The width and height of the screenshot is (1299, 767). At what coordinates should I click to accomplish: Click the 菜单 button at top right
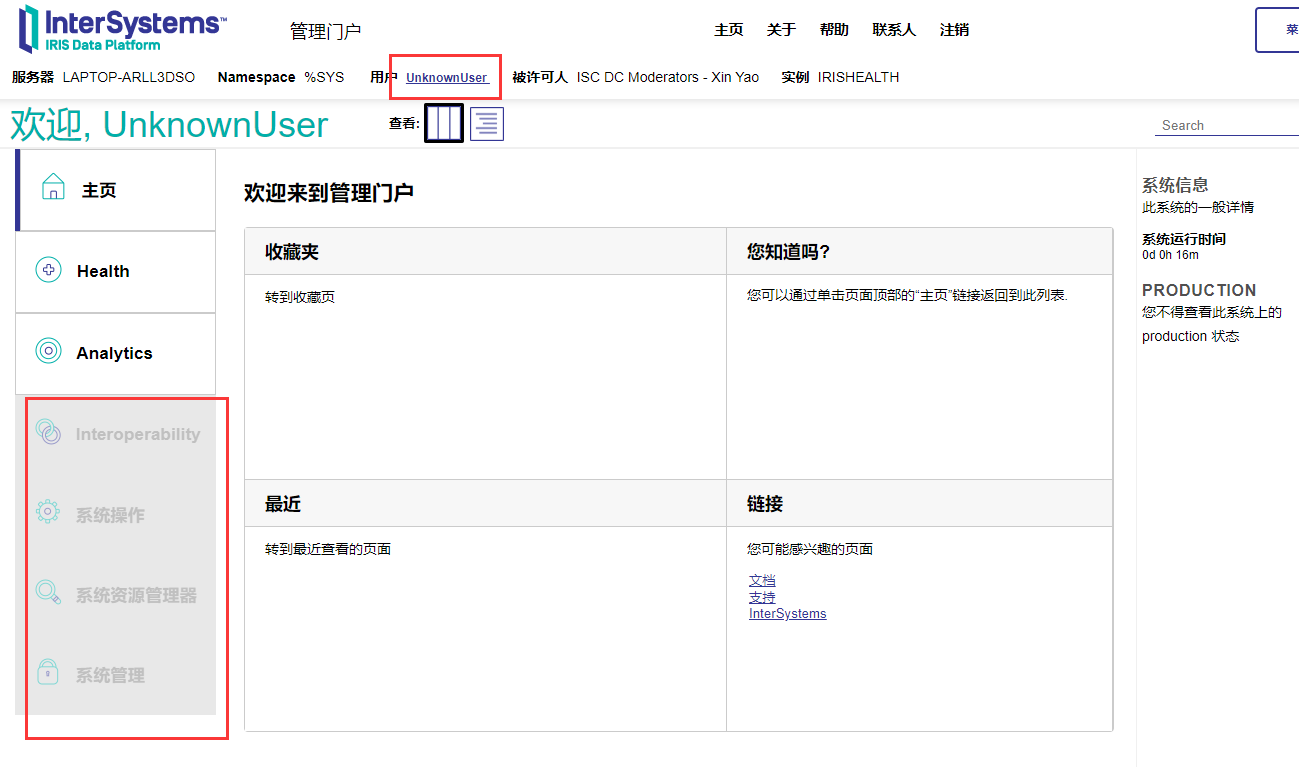(1278, 30)
